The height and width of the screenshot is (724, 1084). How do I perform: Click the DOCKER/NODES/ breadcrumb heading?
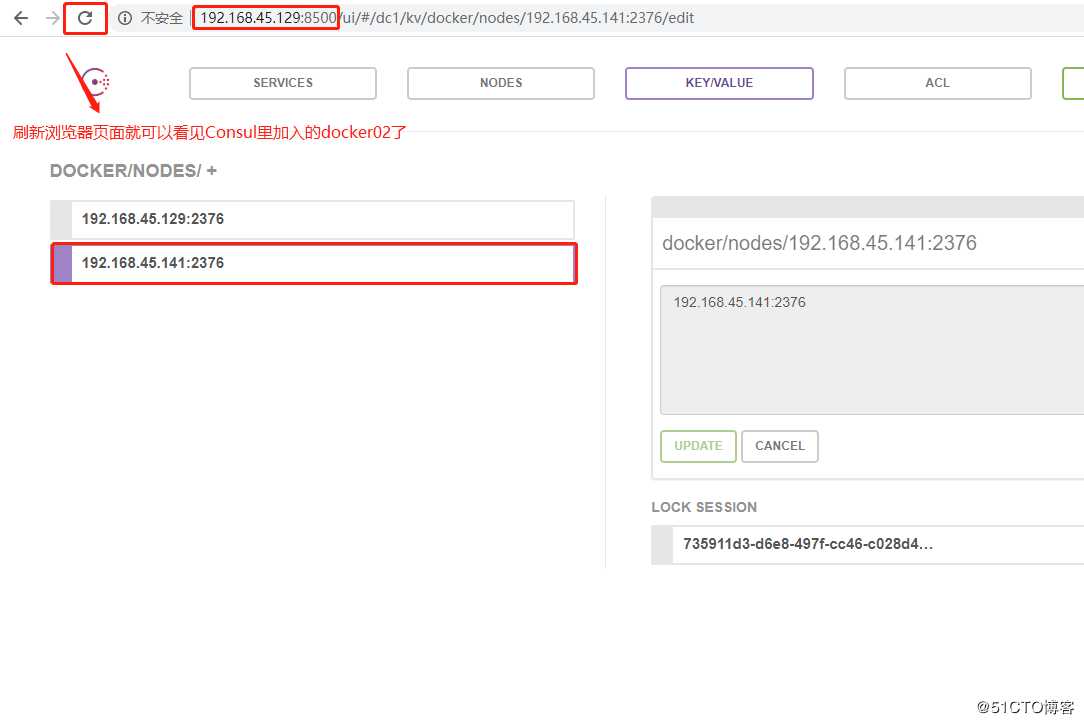coord(126,171)
